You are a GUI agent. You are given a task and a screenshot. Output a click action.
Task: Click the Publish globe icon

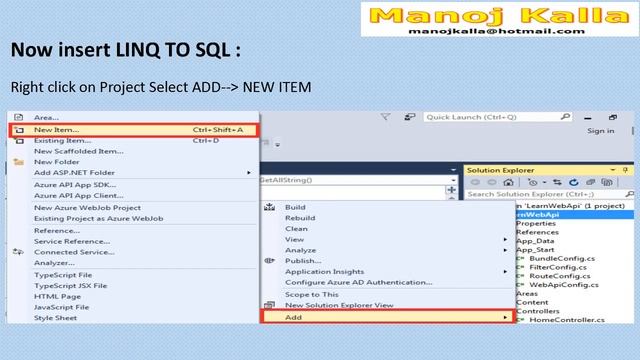[x=269, y=260]
